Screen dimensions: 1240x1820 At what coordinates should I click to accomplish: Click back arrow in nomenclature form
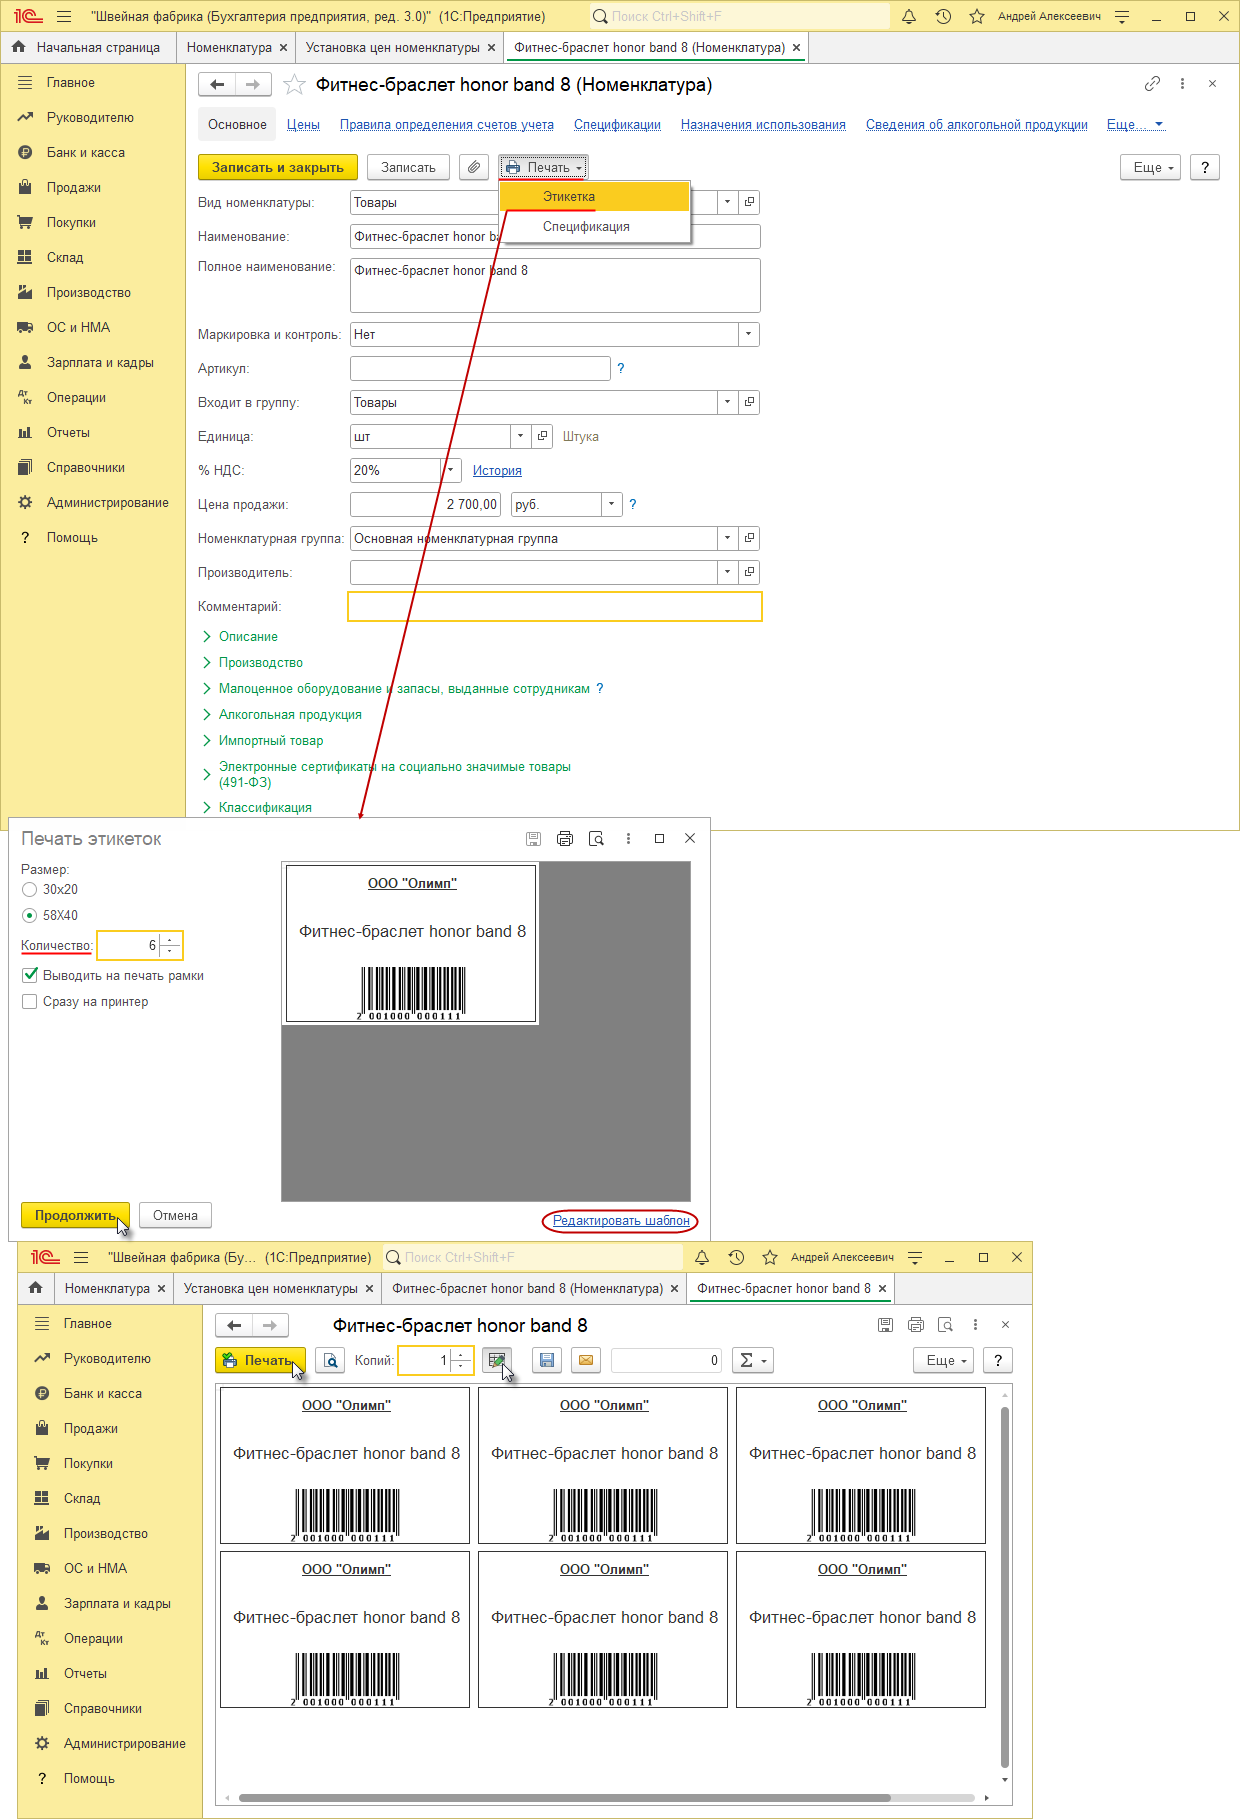coord(217,85)
